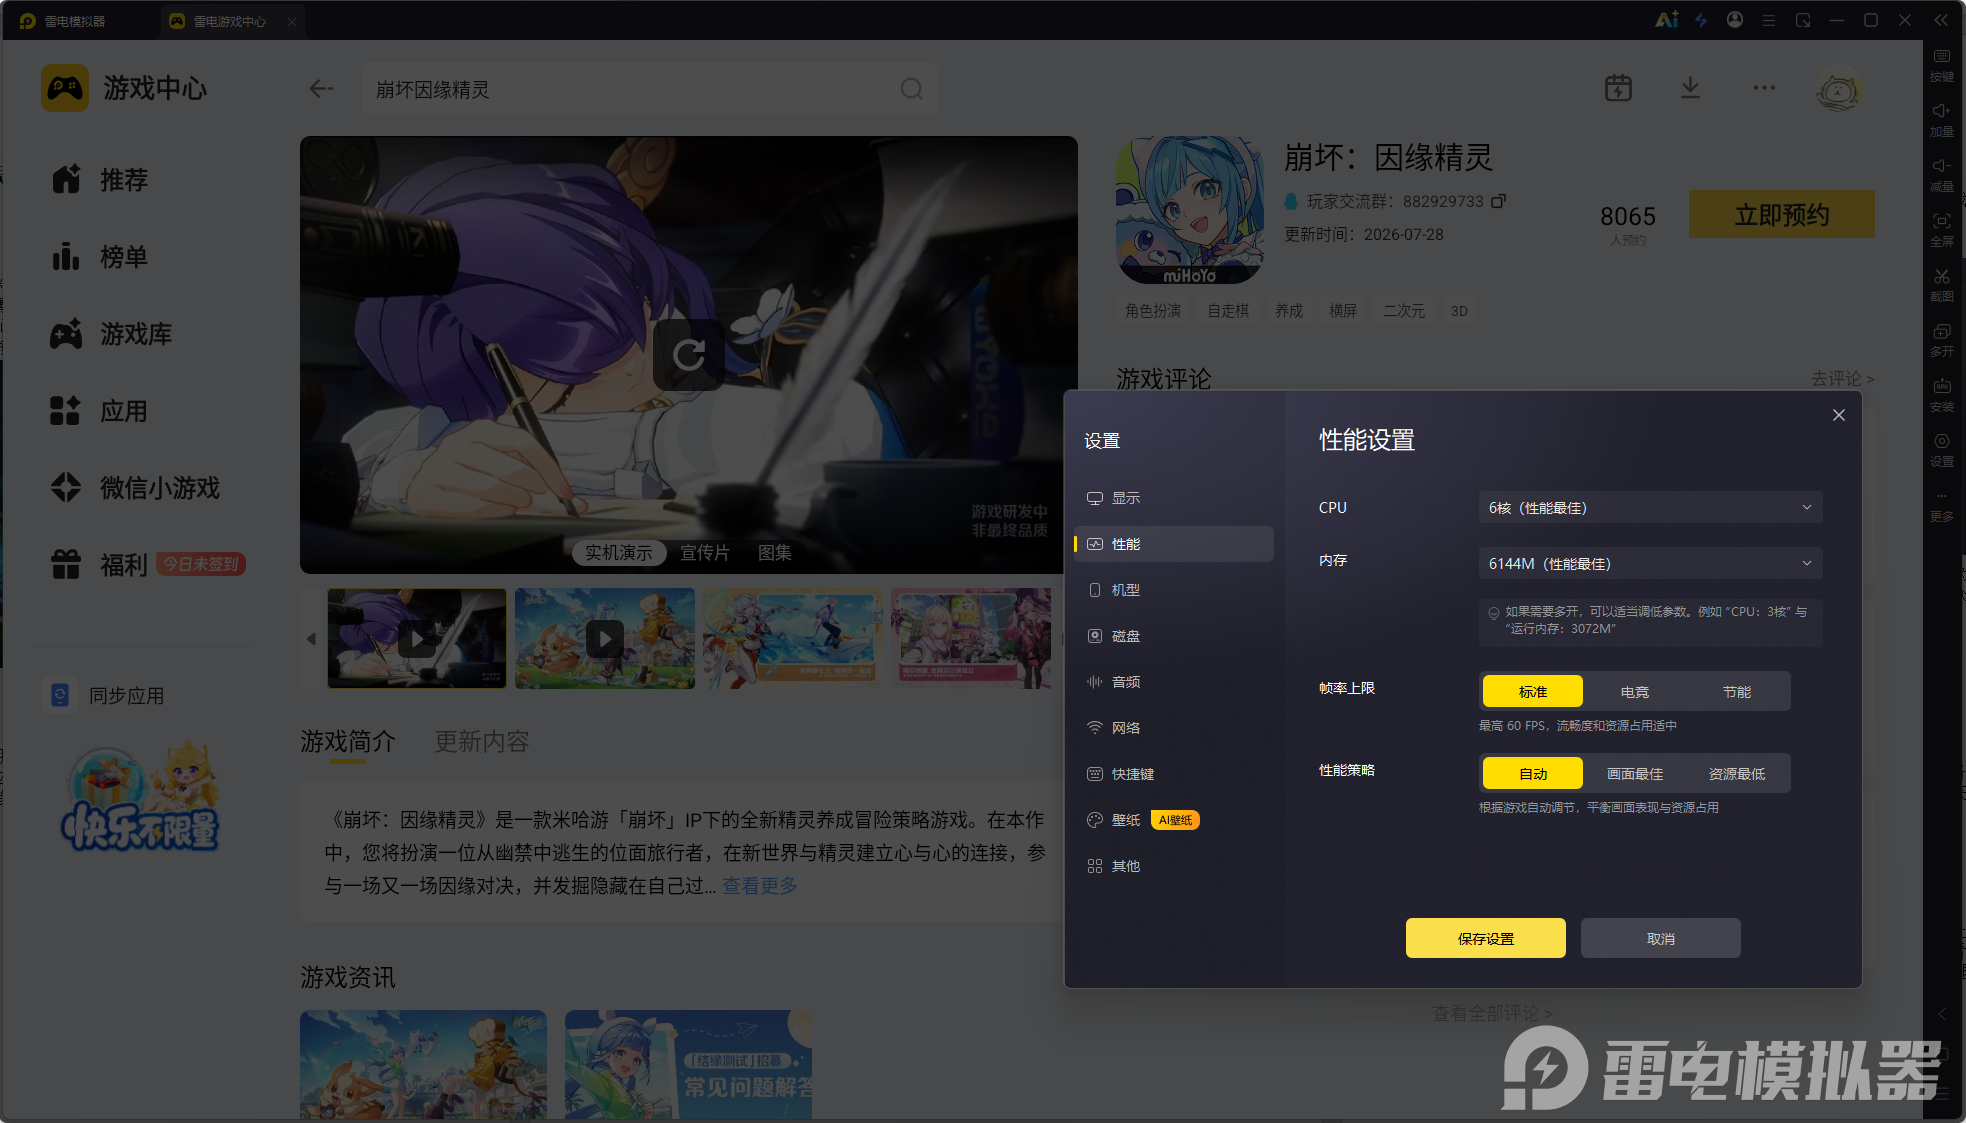
Task: Open the downloads icon in header
Action: 1690,88
